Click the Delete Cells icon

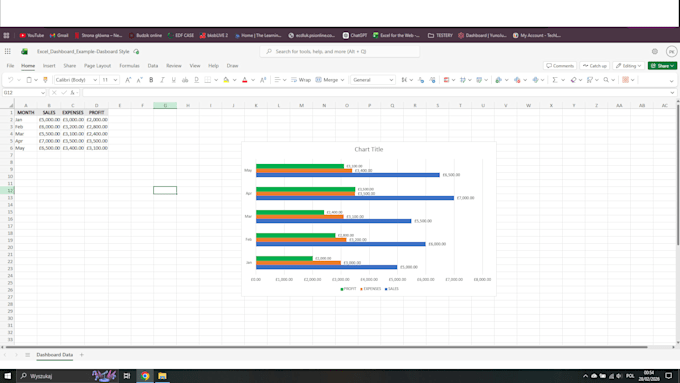[517, 80]
